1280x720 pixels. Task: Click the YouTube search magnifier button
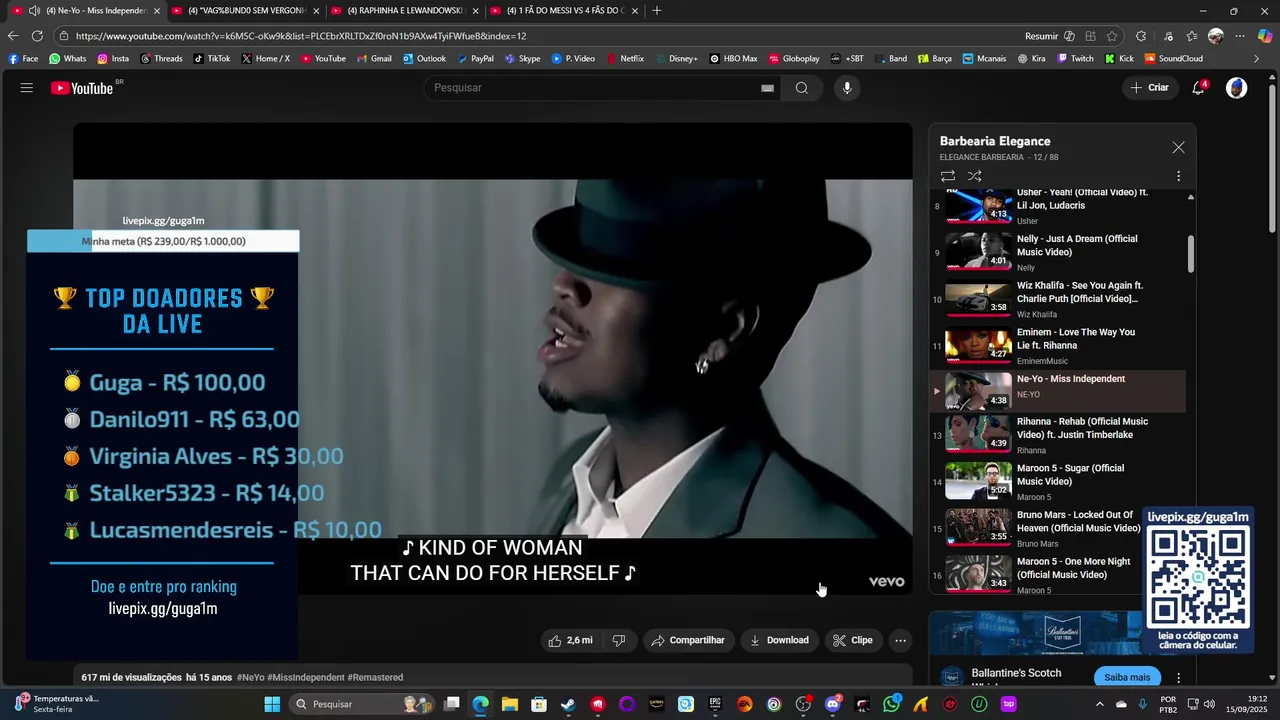802,88
